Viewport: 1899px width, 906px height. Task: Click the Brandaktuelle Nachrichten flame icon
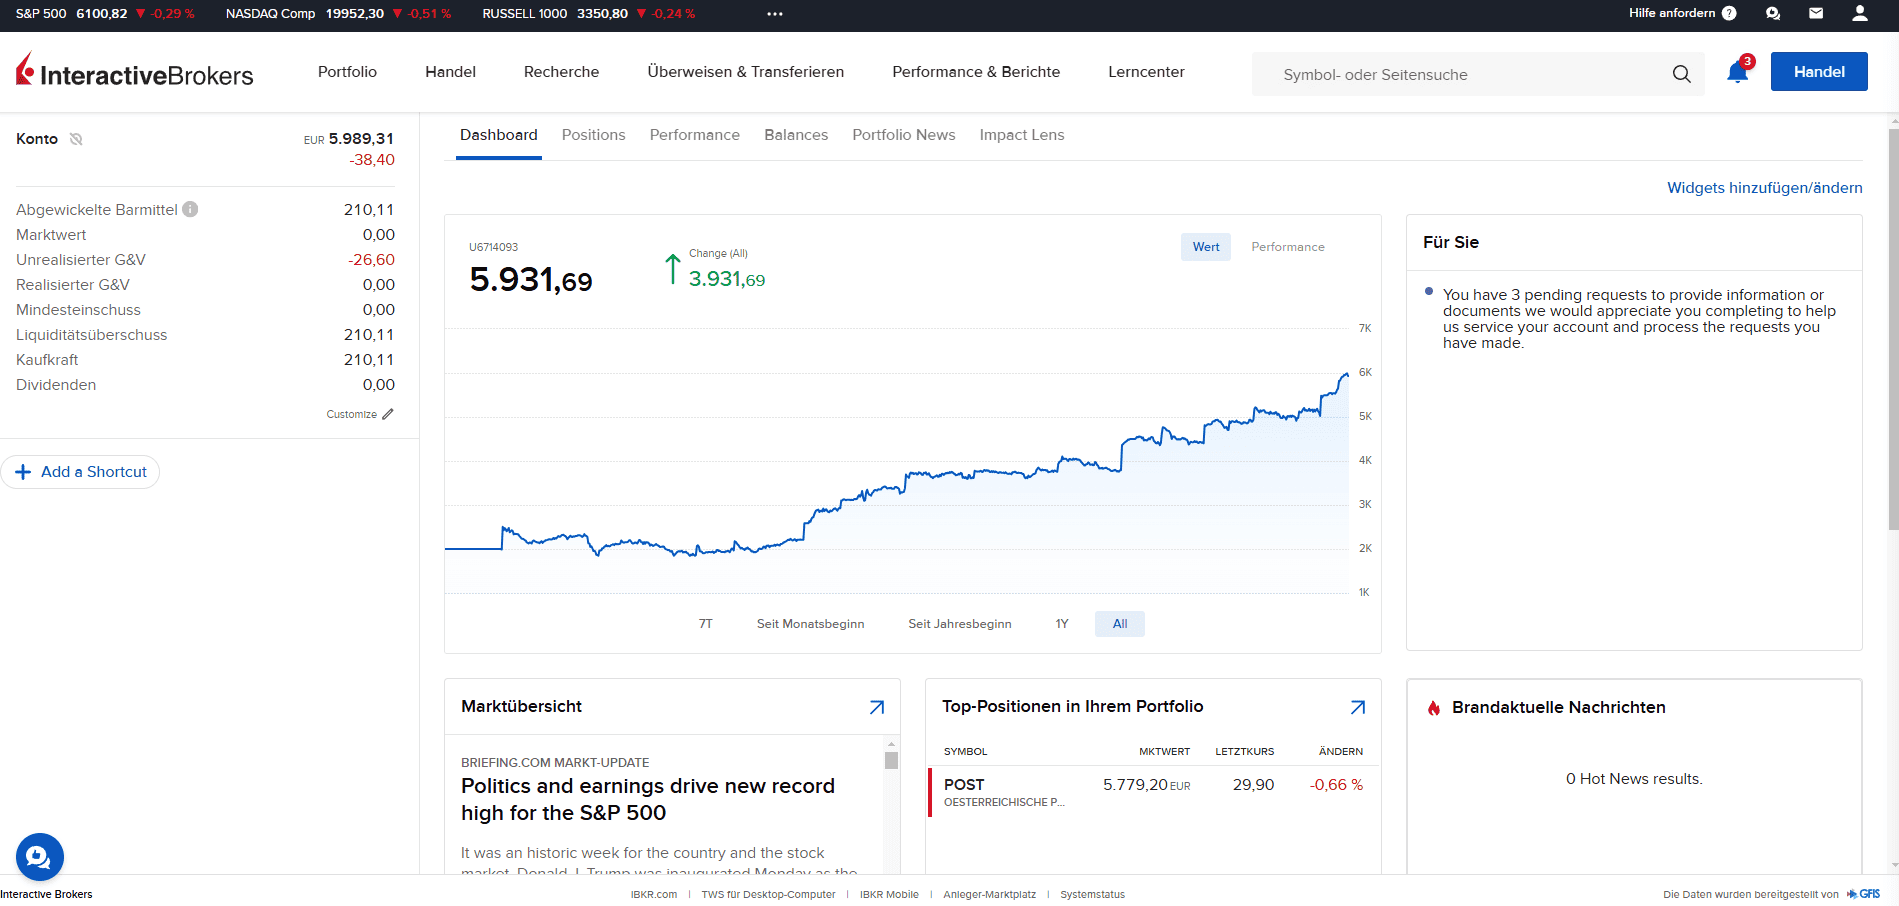point(1434,708)
